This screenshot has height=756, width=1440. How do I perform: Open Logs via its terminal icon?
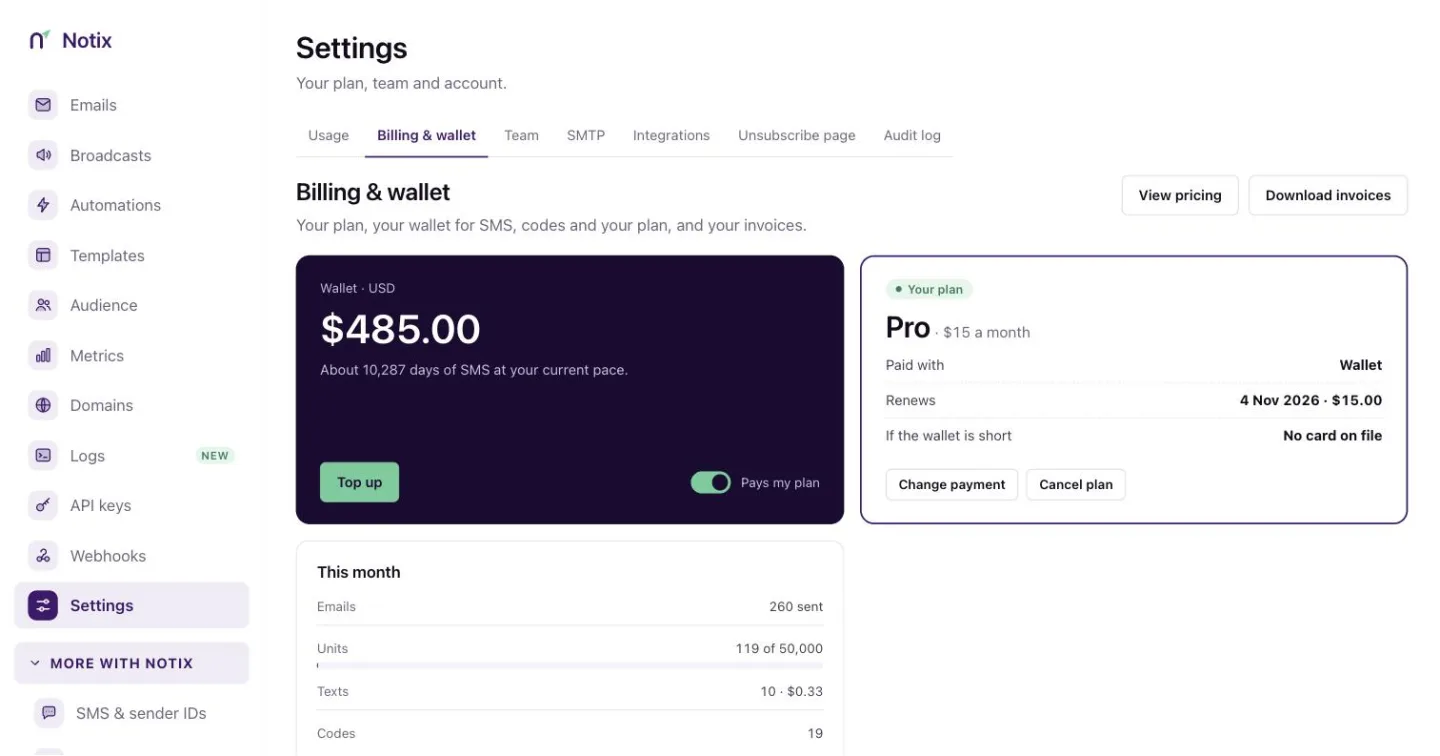43,455
